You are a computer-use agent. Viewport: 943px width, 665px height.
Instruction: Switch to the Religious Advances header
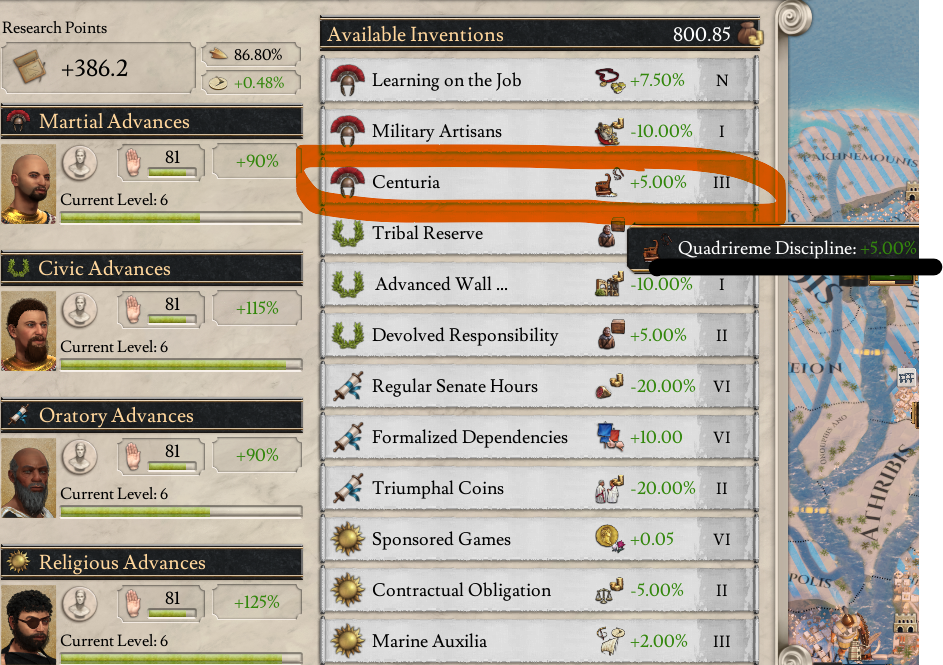[x=152, y=563]
